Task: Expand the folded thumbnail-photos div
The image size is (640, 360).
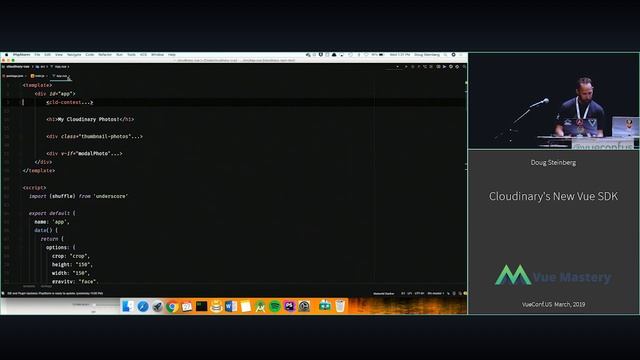Action: coord(95,137)
